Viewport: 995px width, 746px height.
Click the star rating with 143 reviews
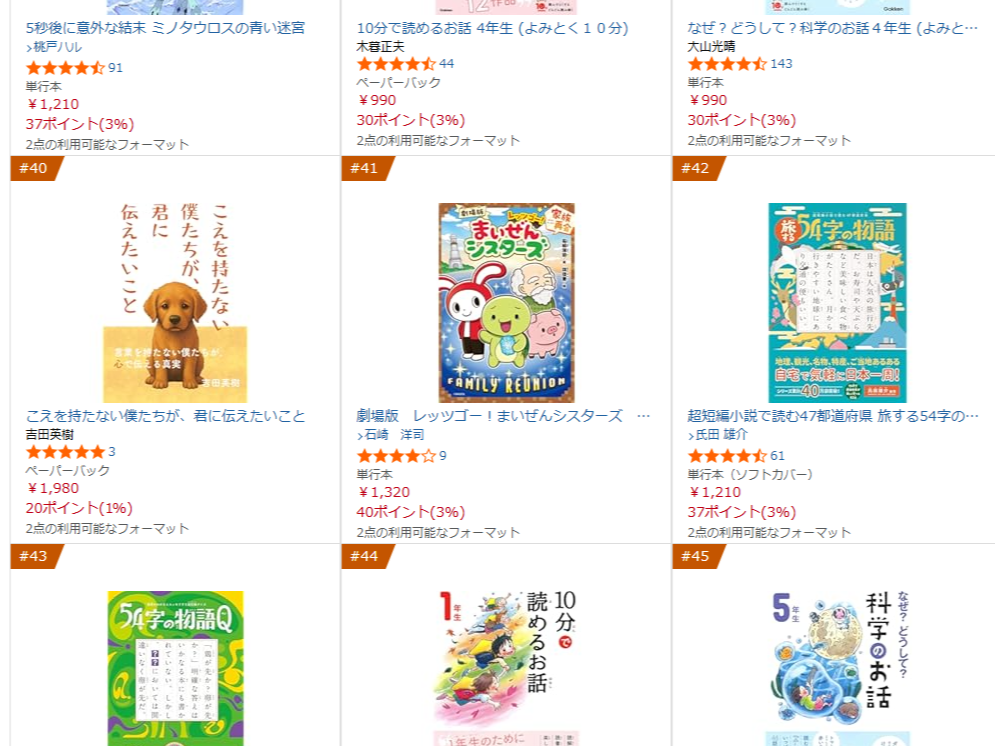pos(728,64)
